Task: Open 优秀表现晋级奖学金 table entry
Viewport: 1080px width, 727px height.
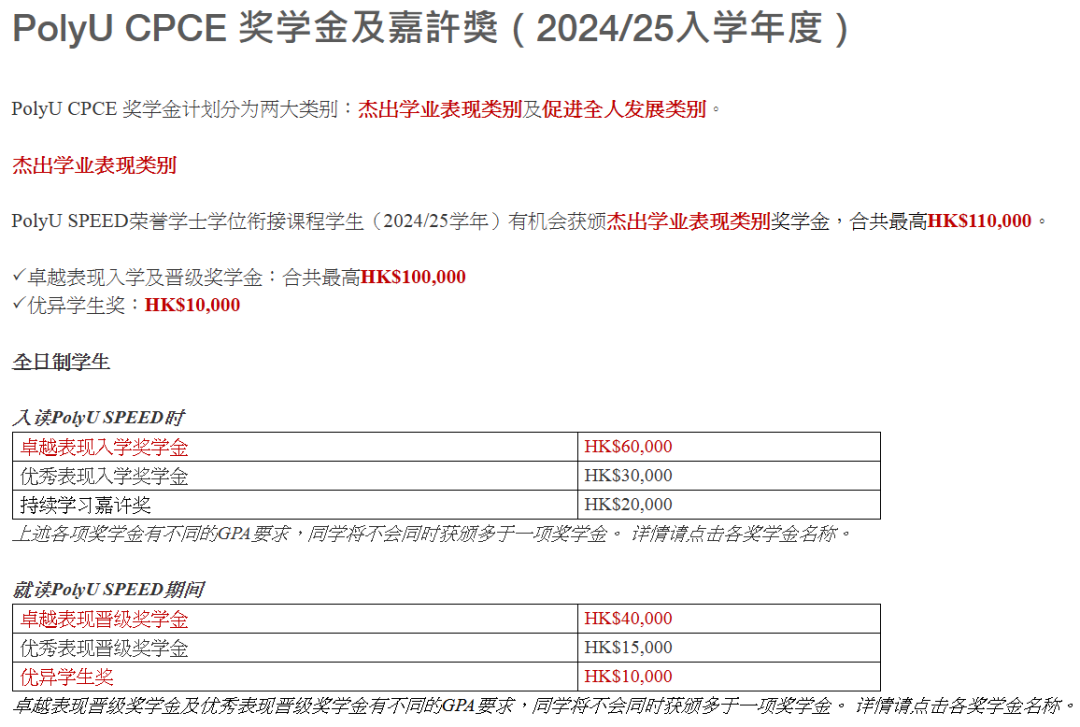Action: coord(104,648)
